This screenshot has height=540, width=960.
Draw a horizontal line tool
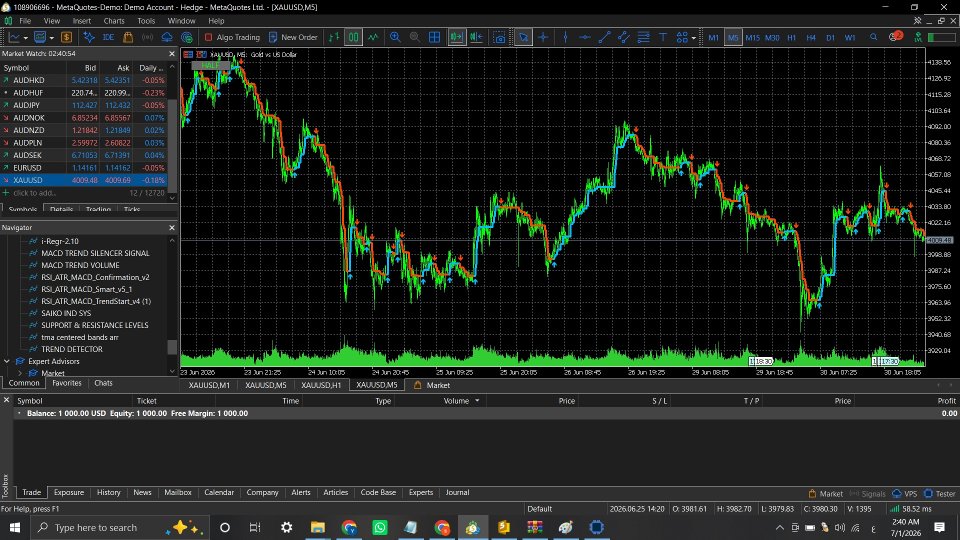coord(585,37)
